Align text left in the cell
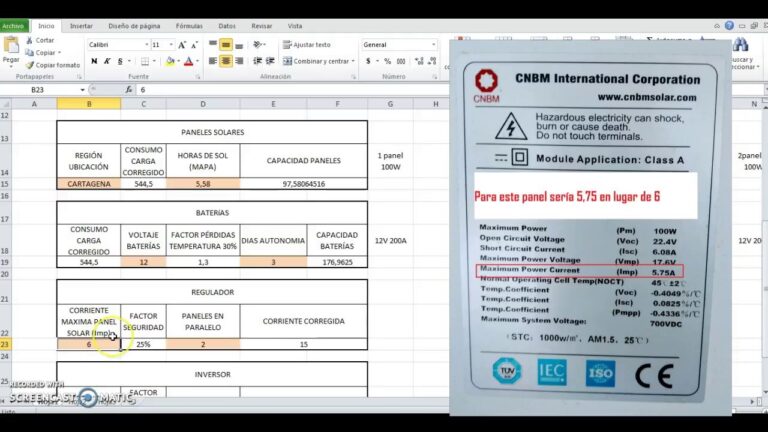 point(212,61)
